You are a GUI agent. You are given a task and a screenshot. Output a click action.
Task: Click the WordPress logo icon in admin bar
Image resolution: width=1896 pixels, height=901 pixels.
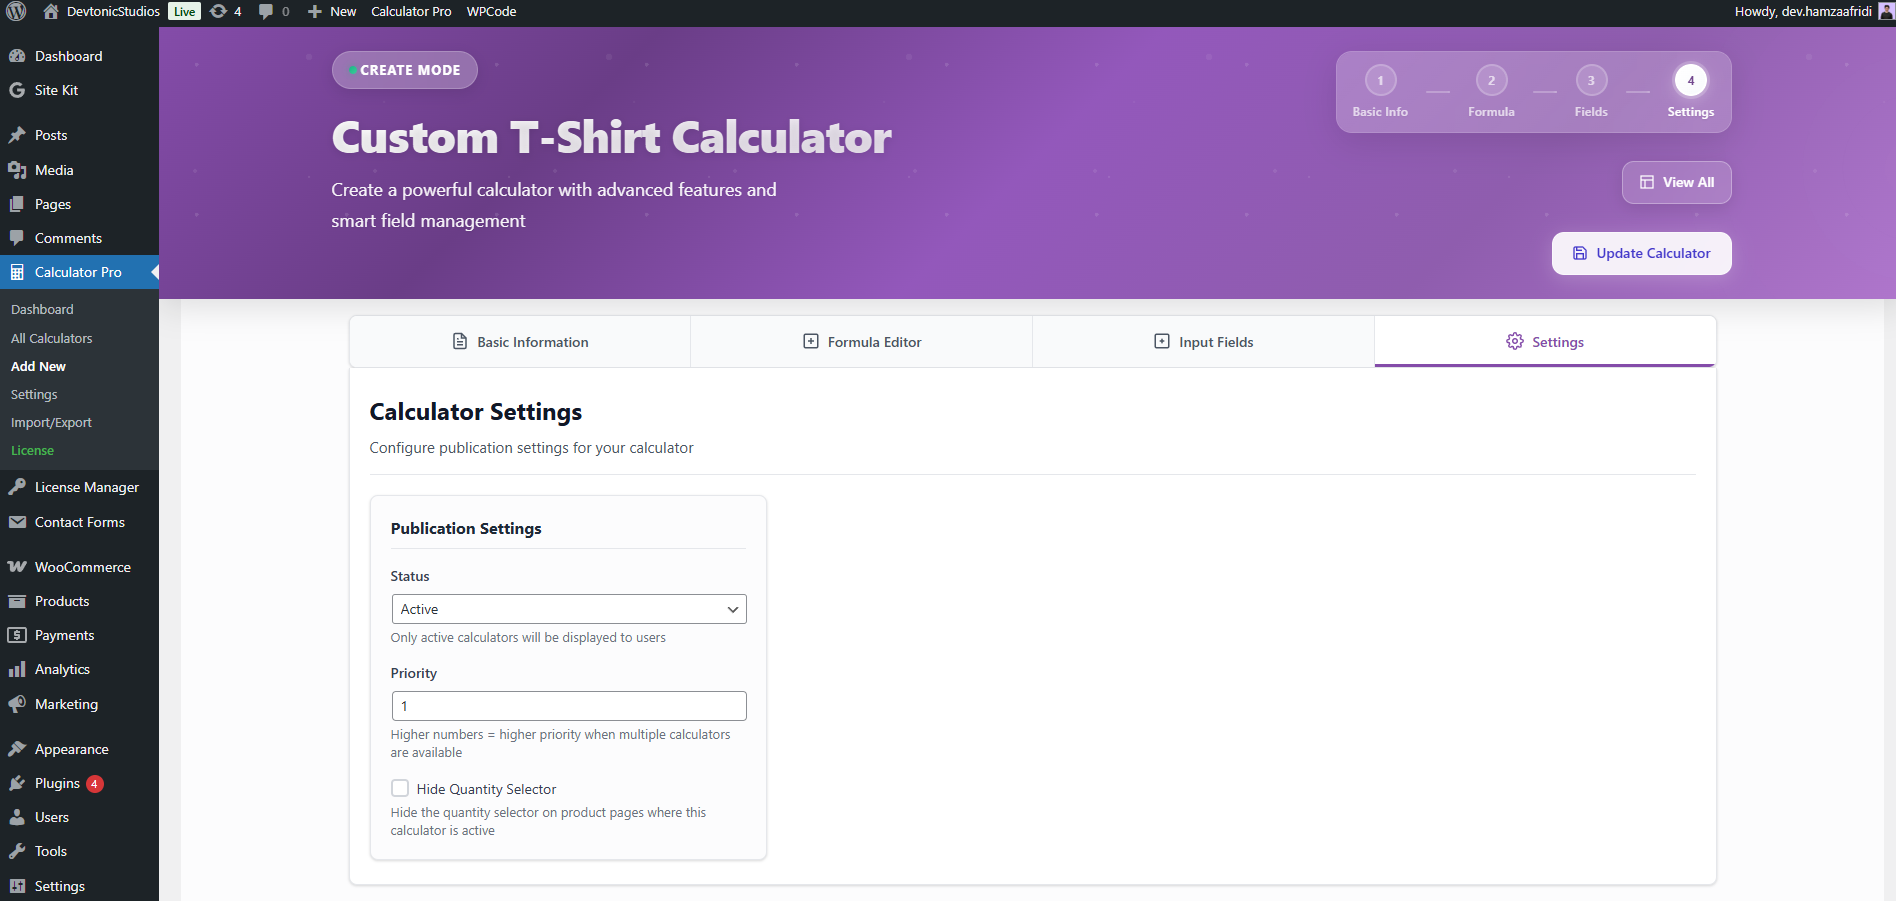[17, 12]
